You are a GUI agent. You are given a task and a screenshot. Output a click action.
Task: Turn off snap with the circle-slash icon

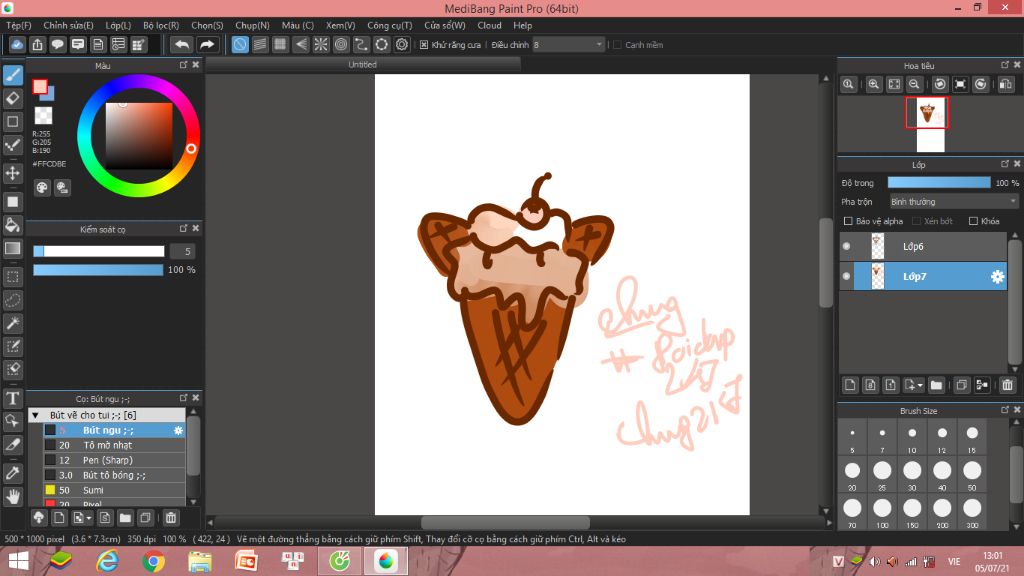[240, 44]
